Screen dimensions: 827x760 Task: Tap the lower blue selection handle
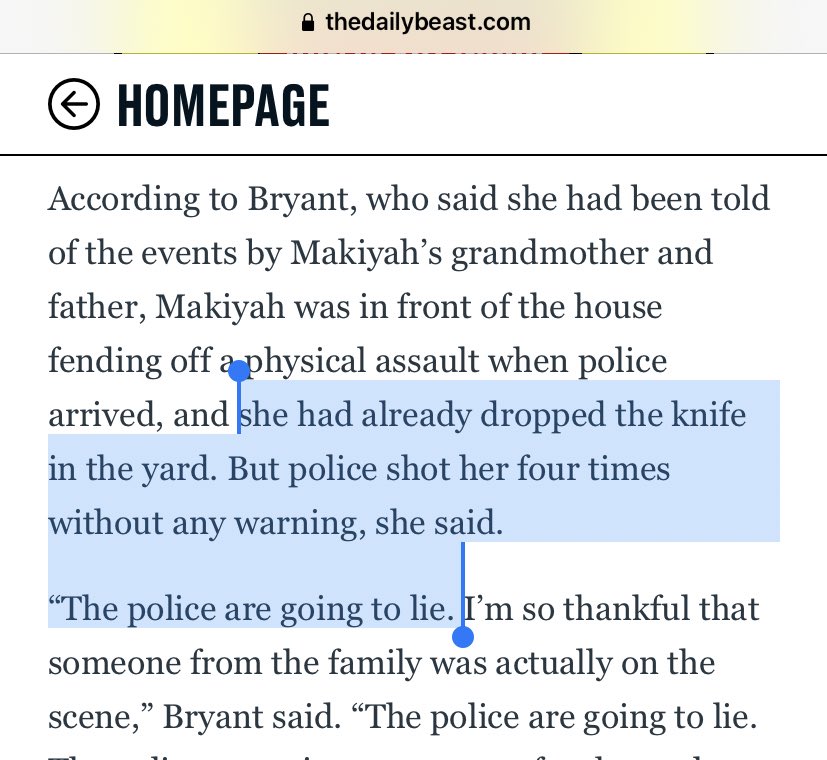pyautogui.click(x=463, y=637)
